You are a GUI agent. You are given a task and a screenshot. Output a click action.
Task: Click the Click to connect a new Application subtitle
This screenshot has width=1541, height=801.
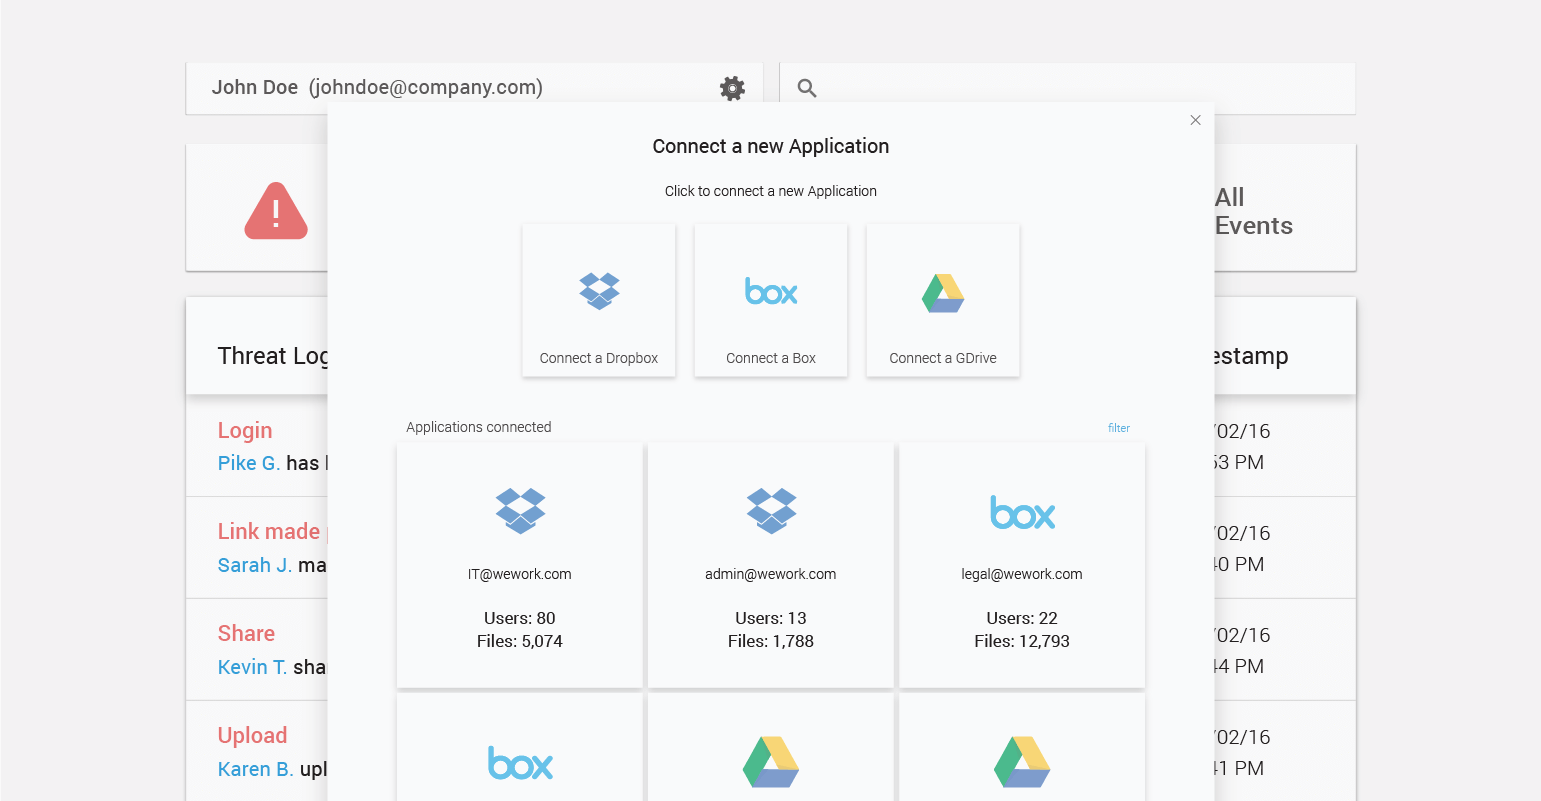pyautogui.click(x=771, y=191)
